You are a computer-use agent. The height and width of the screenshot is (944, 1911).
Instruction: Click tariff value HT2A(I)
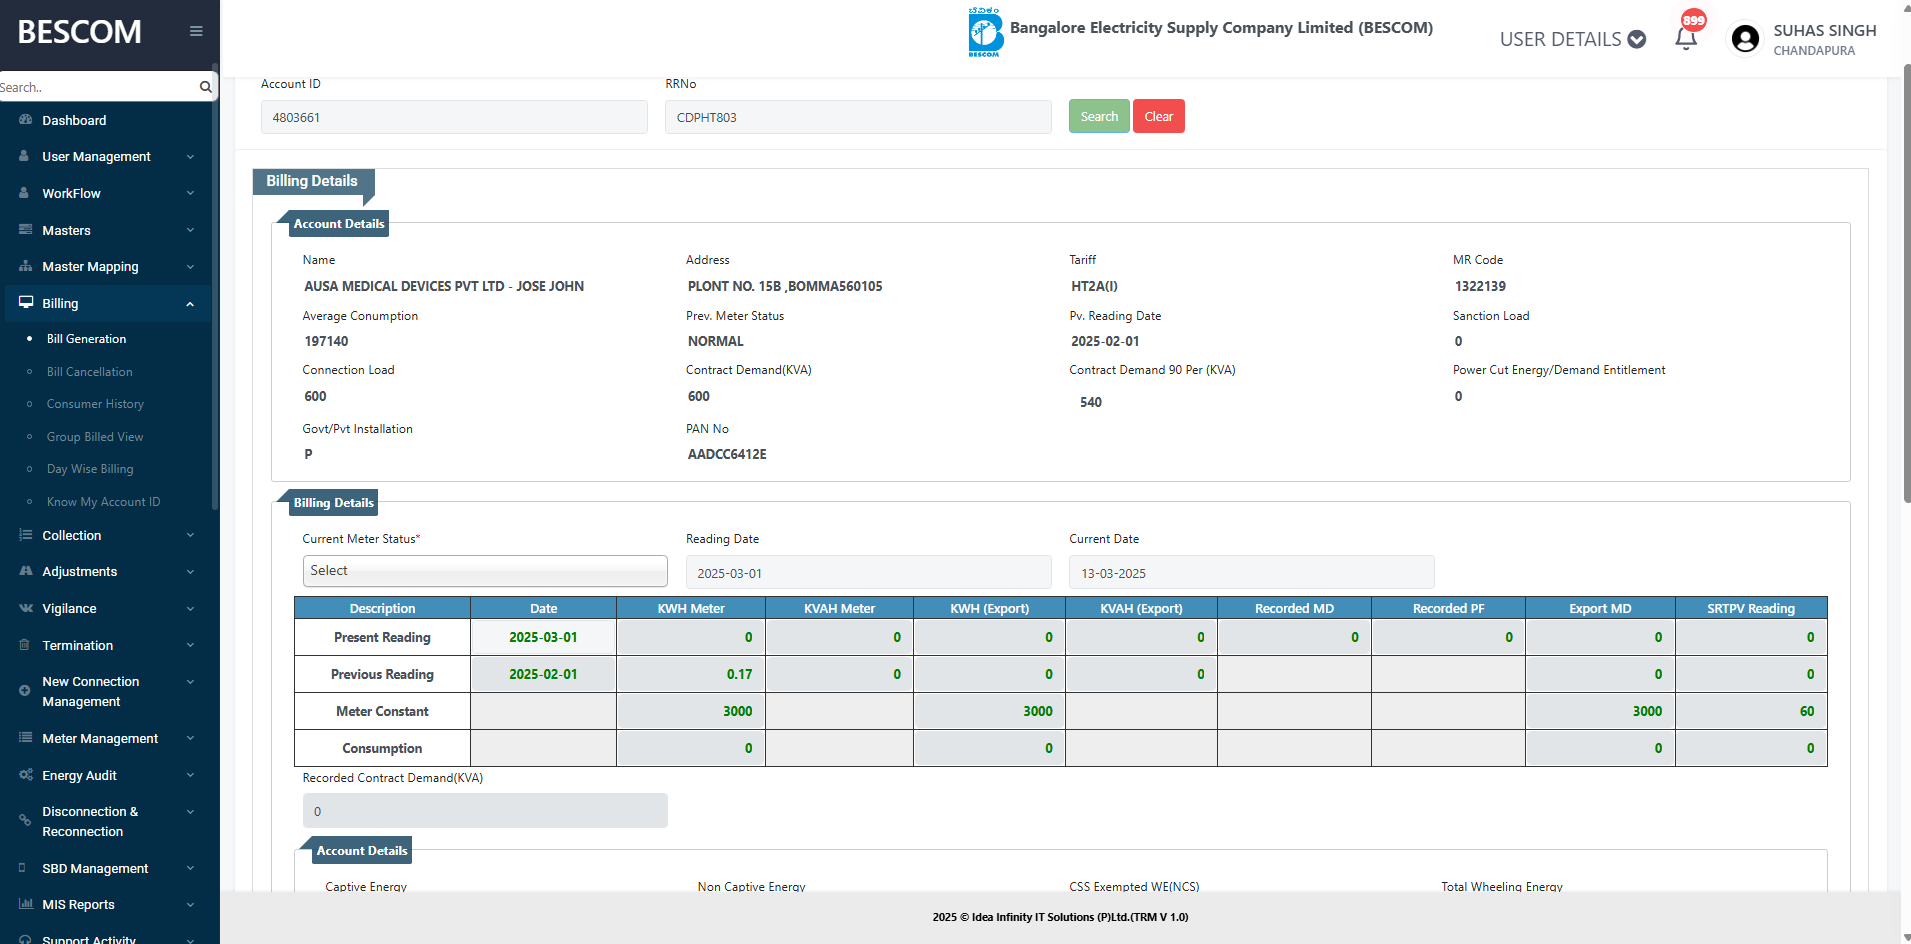tap(1094, 286)
